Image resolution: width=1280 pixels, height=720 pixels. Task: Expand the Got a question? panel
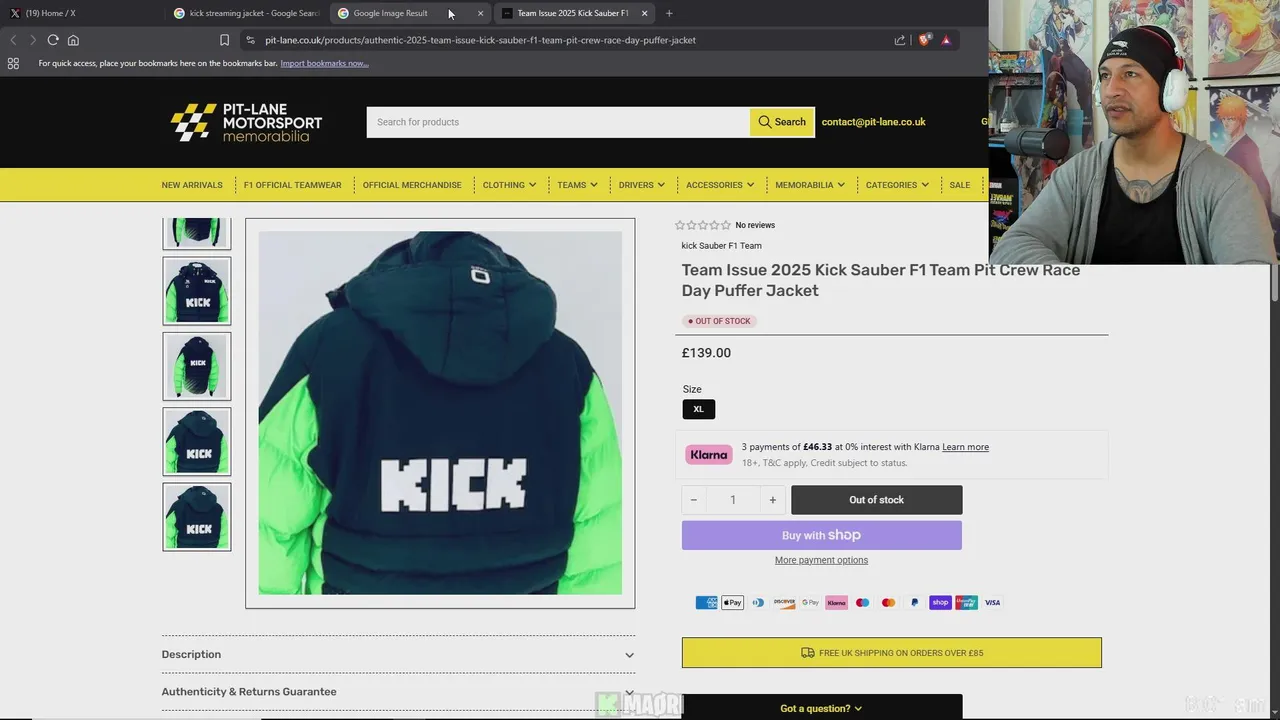point(821,708)
